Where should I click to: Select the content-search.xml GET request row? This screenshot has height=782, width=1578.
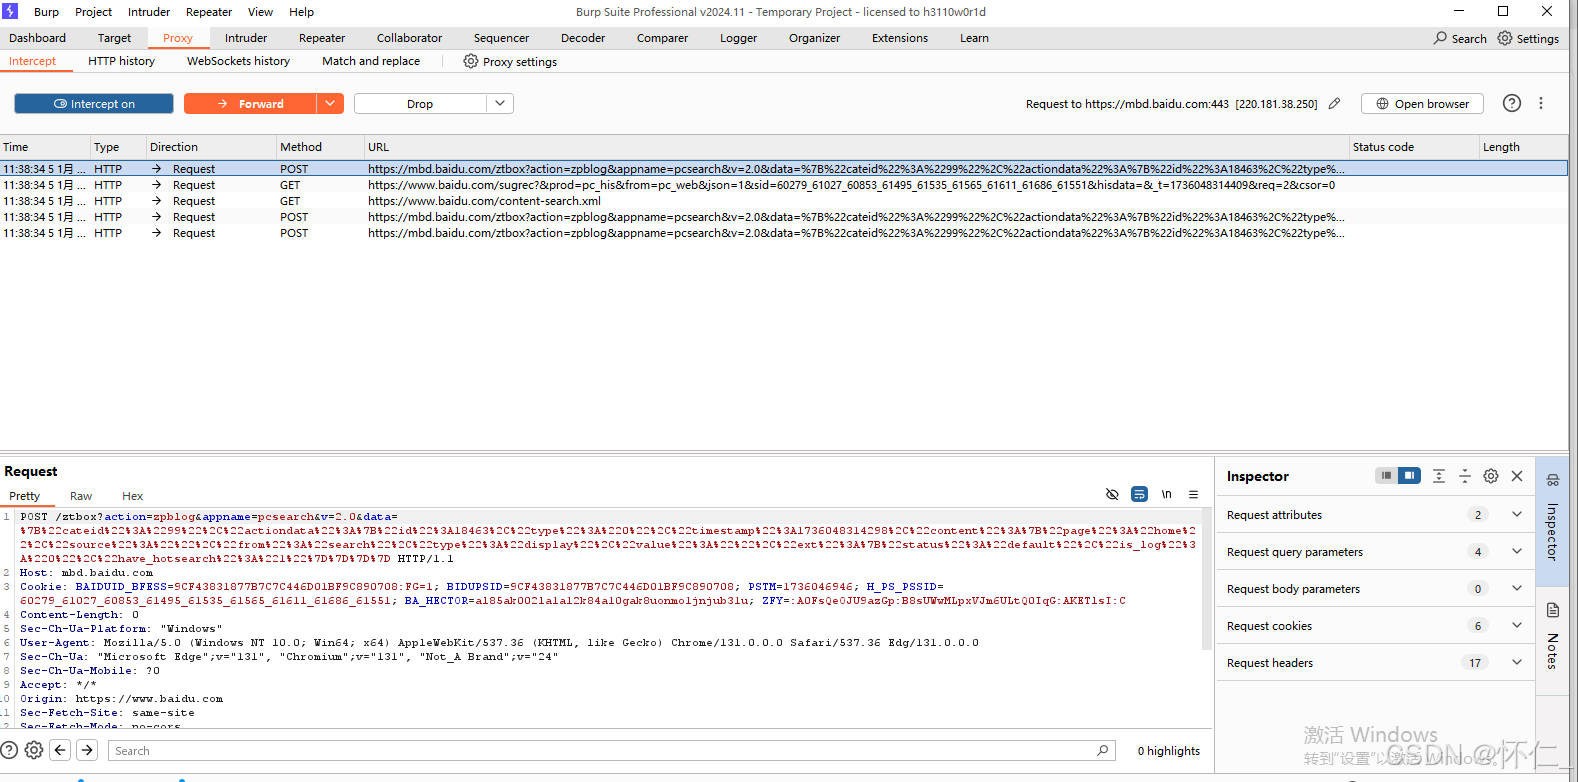783,201
